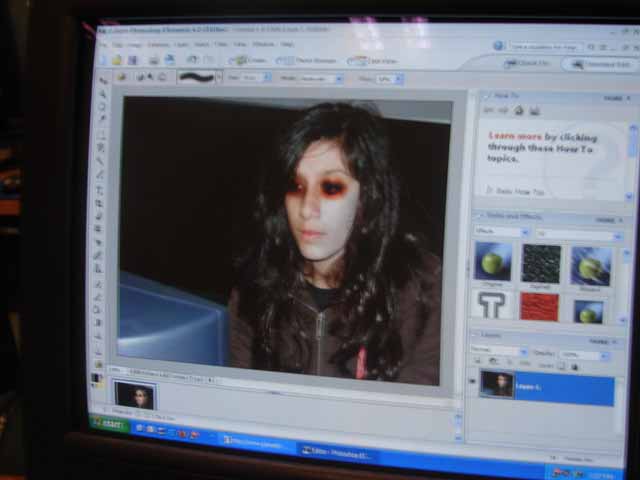640x480 pixels.
Task: Collapse the Styles and Effects panel triangle
Action: click(478, 217)
